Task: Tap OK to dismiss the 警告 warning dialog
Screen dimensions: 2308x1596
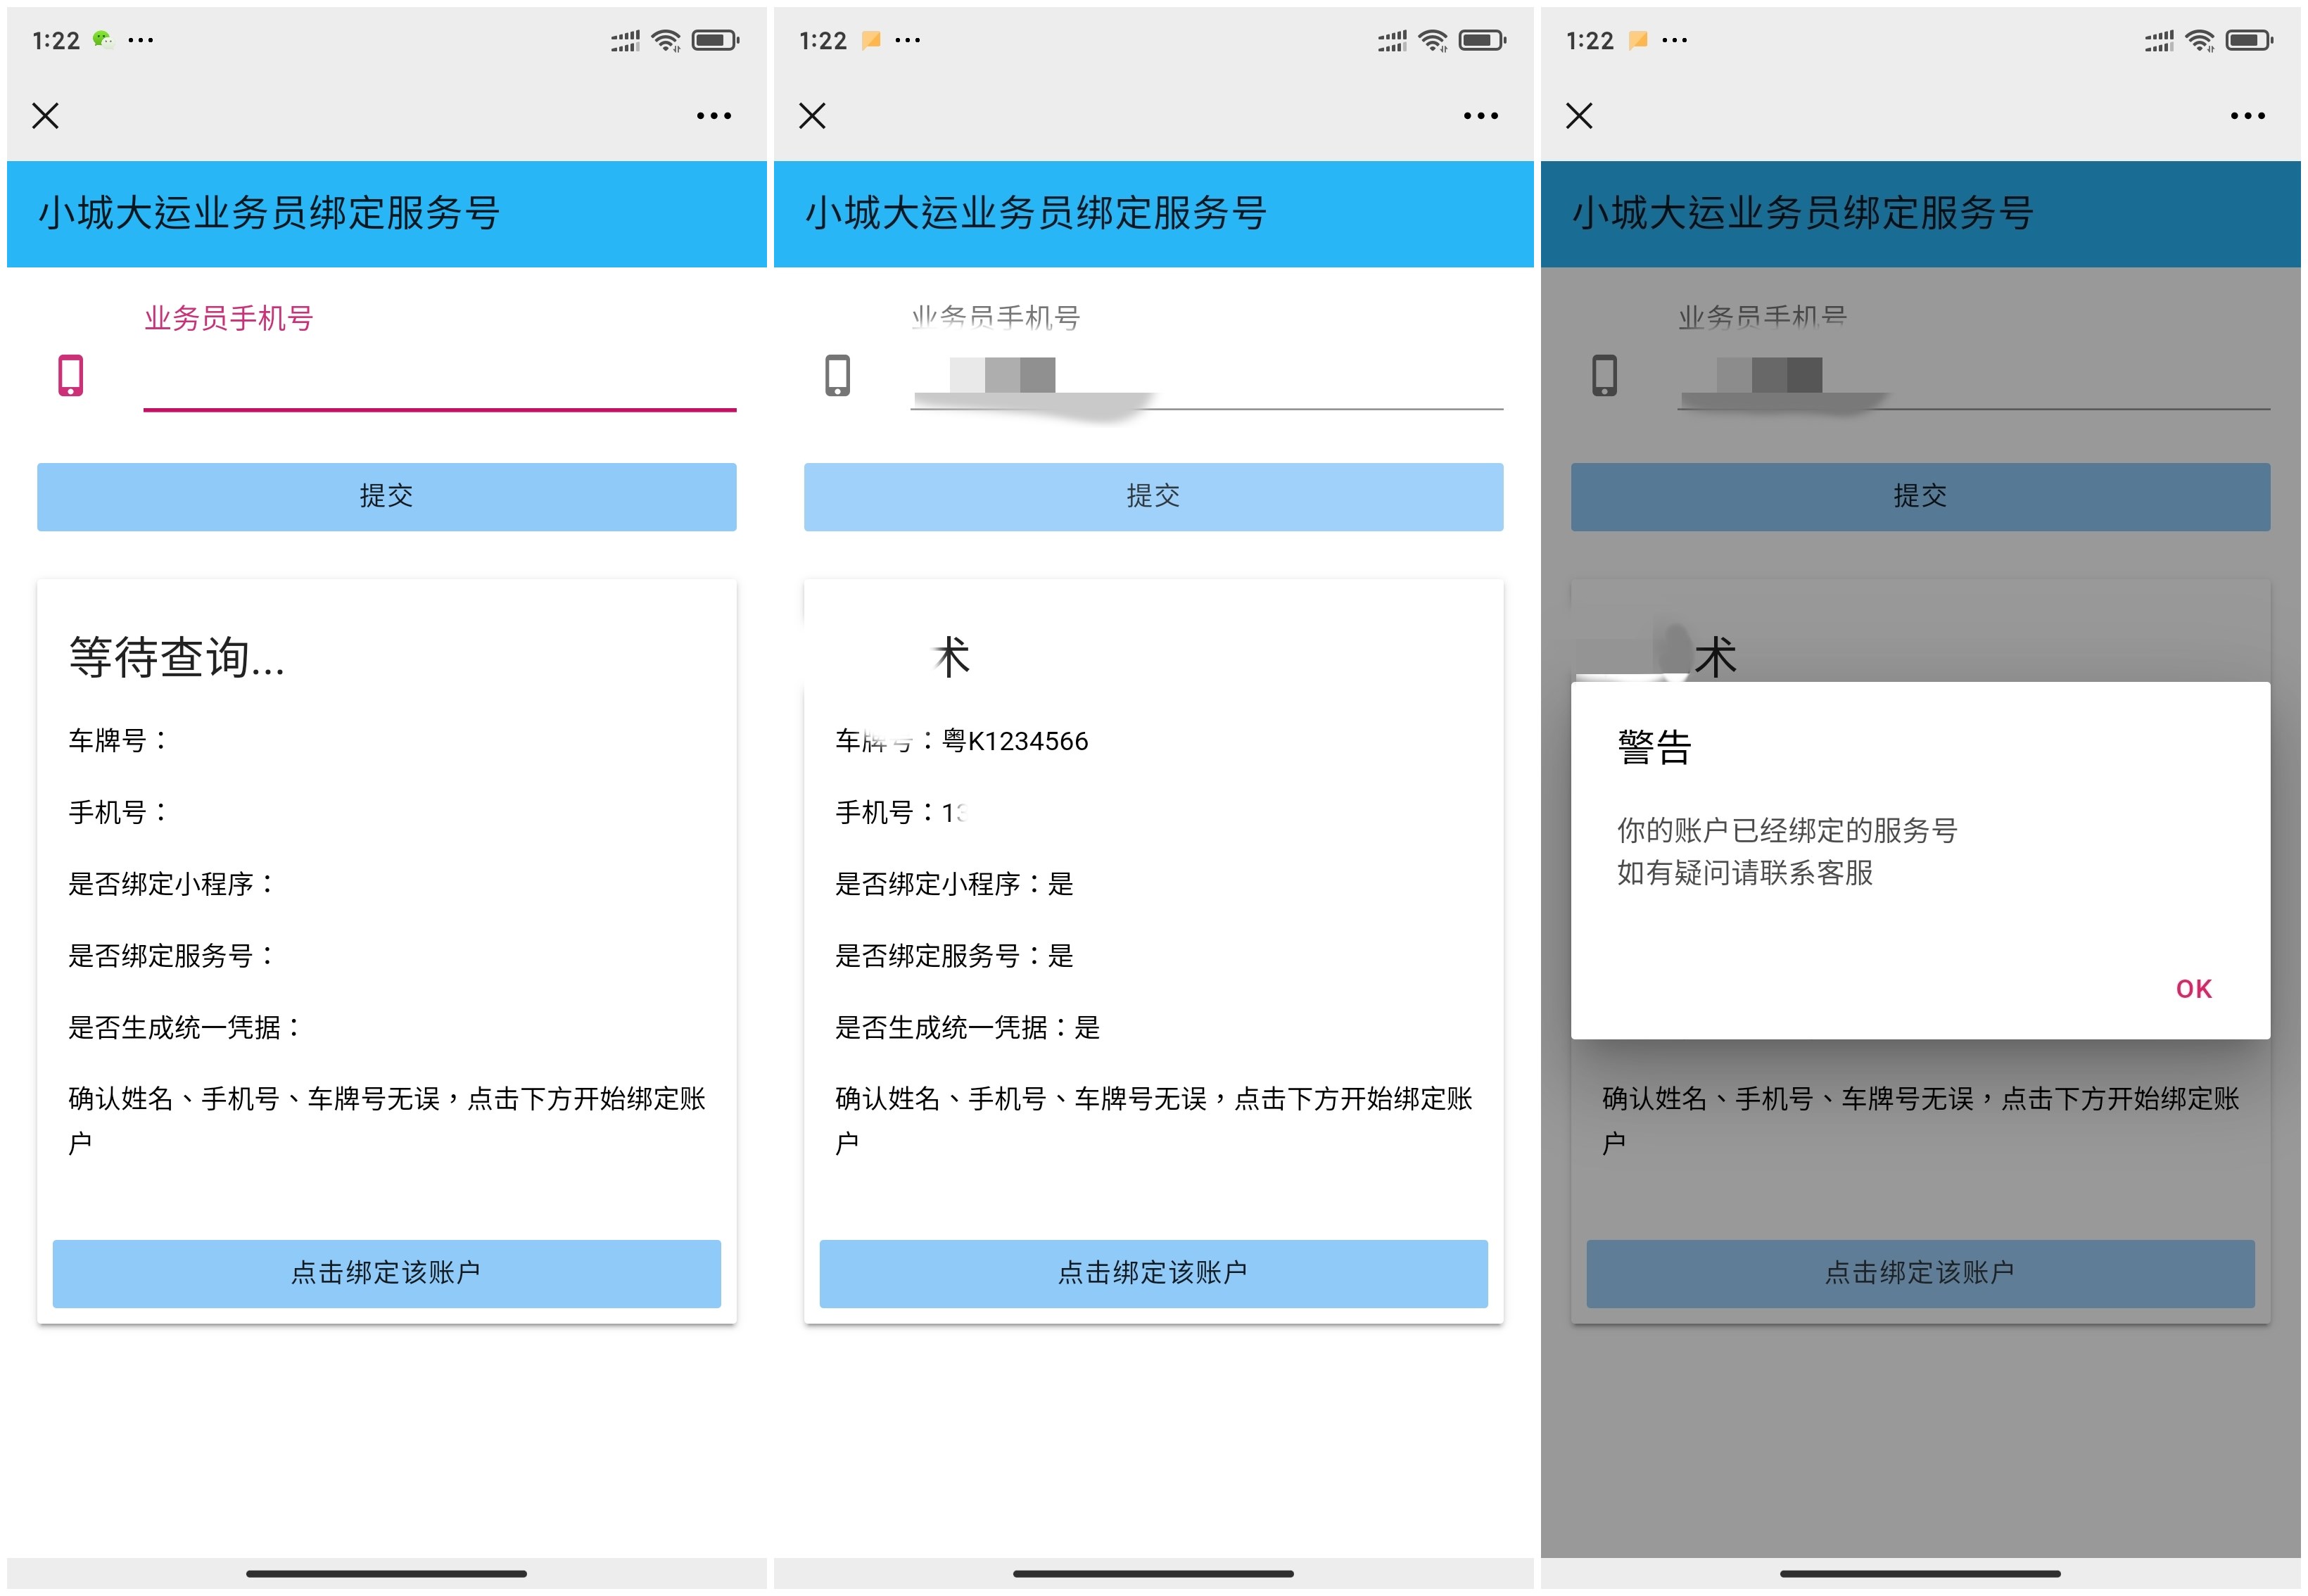Action: 2194,988
